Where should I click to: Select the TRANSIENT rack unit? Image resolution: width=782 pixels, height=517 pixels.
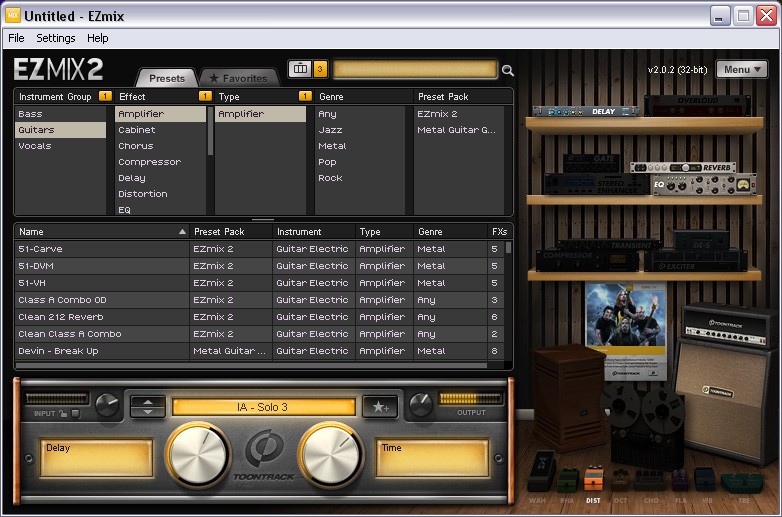[x=609, y=245]
